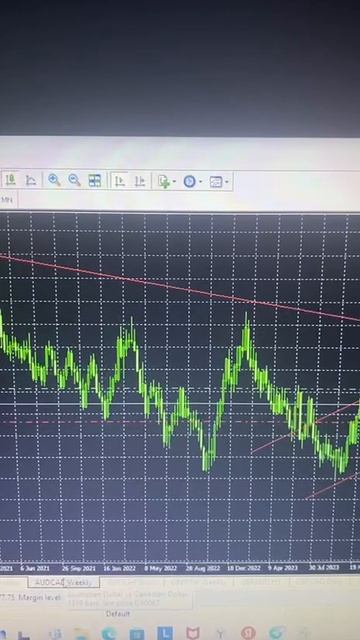The width and height of the screenshot is (360, 640).
Task: Open the add indicators icon
Action: 164,182
